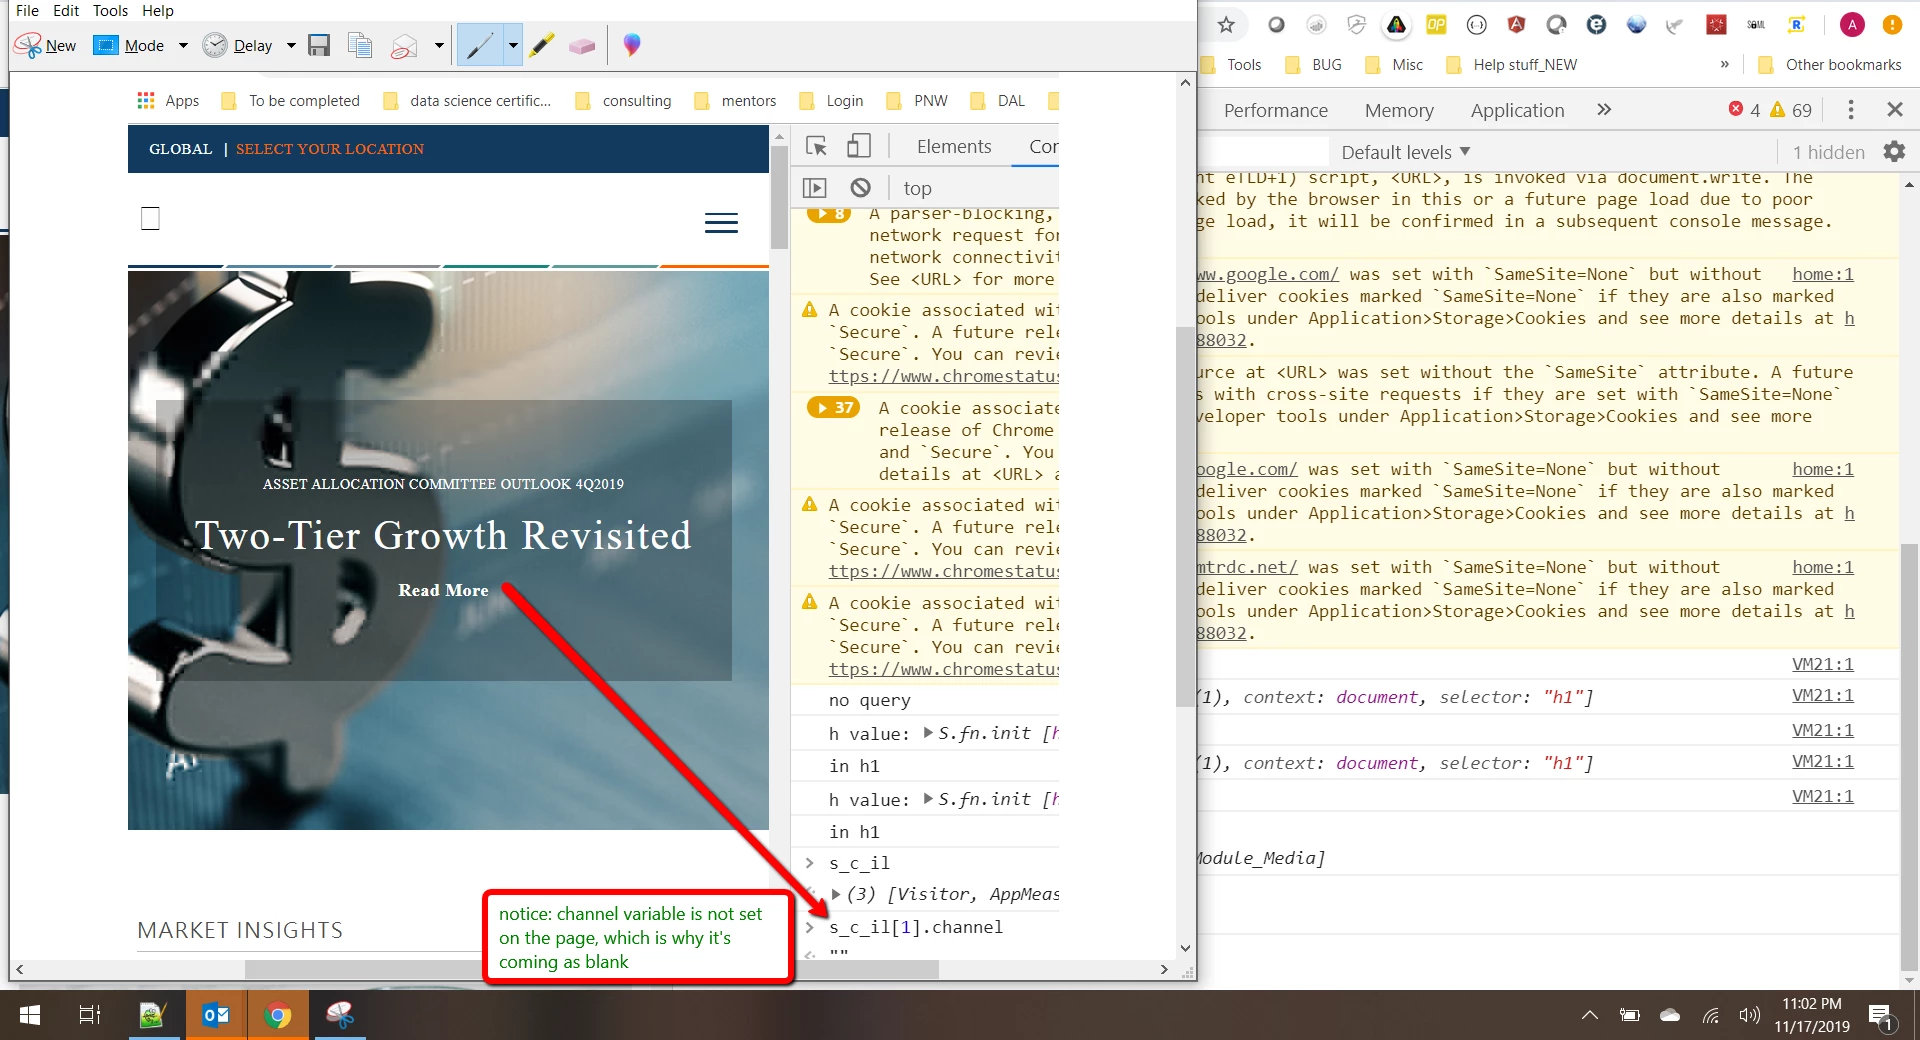Viewport: 1920px width, 1040px height.
Task: Click the orange Chrome alert icon
Action: tap(1892, 25)
